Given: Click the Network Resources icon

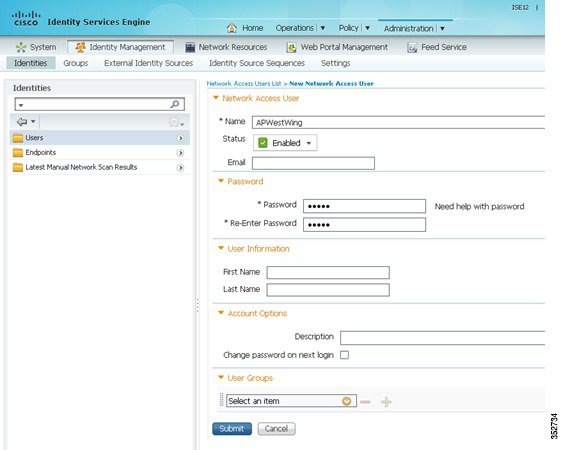Looking at the screenshot, I should pyautogui.click(x=190, y=47).
